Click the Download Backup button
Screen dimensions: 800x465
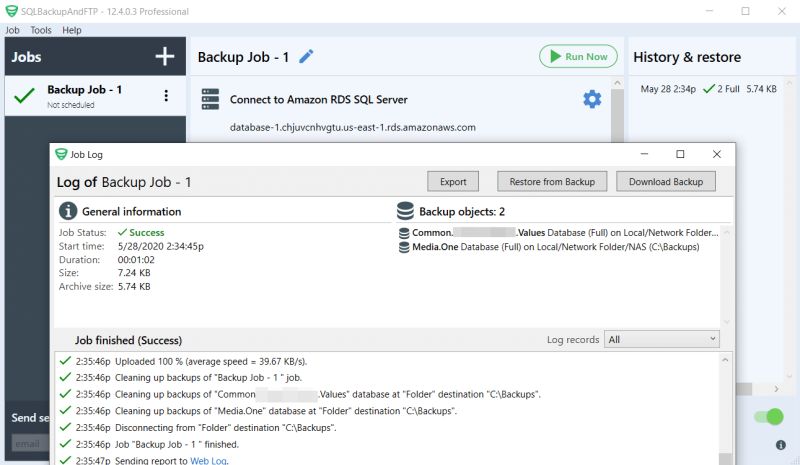[x=666, y=182]
